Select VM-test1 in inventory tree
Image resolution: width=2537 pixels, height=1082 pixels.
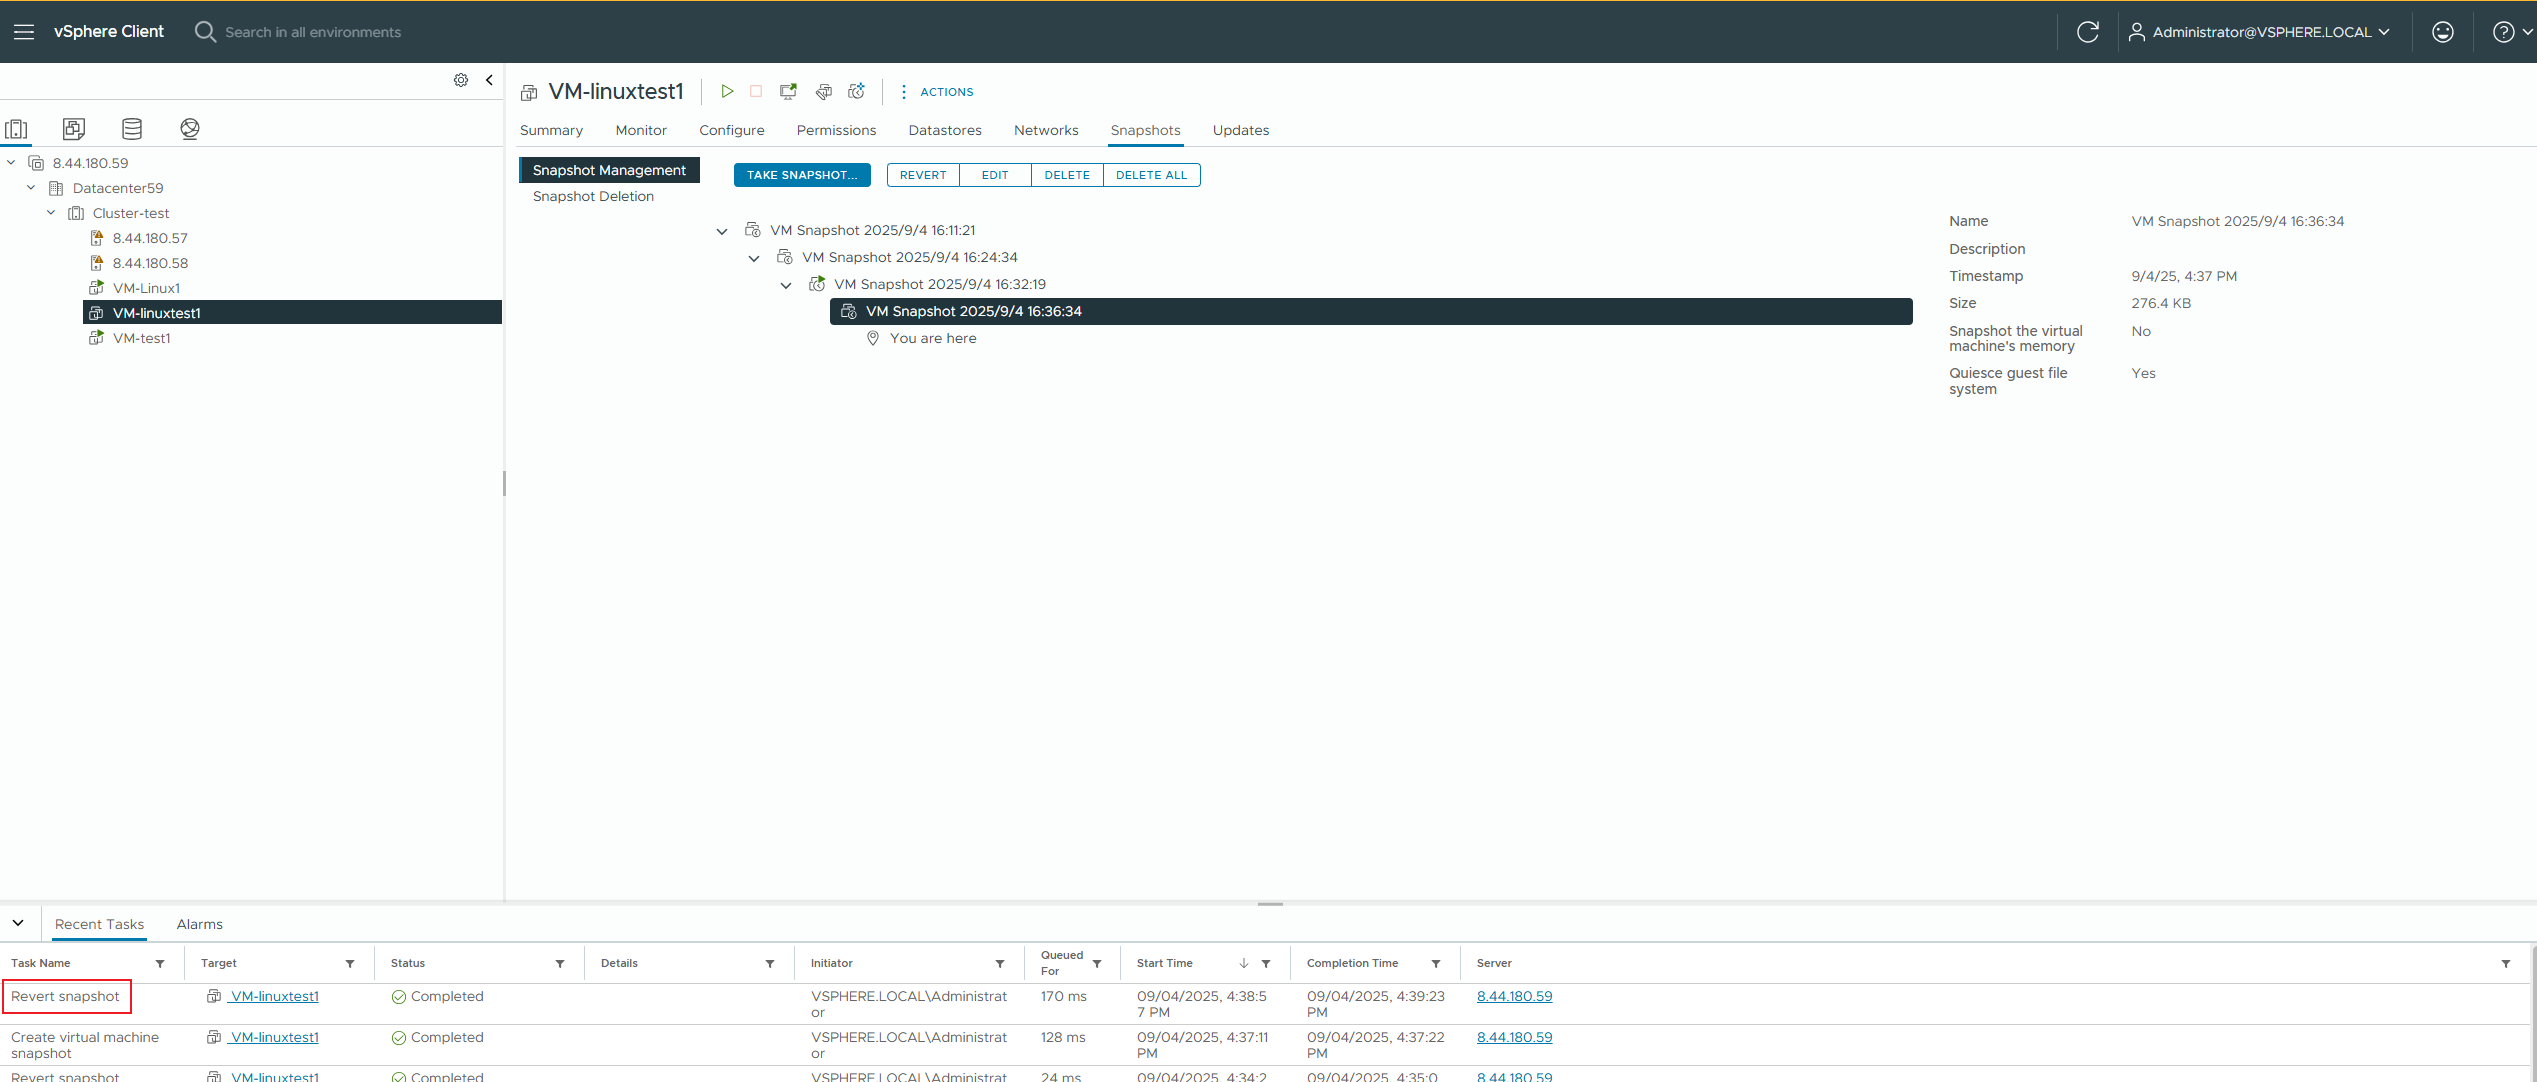click(x=141, y=338)
